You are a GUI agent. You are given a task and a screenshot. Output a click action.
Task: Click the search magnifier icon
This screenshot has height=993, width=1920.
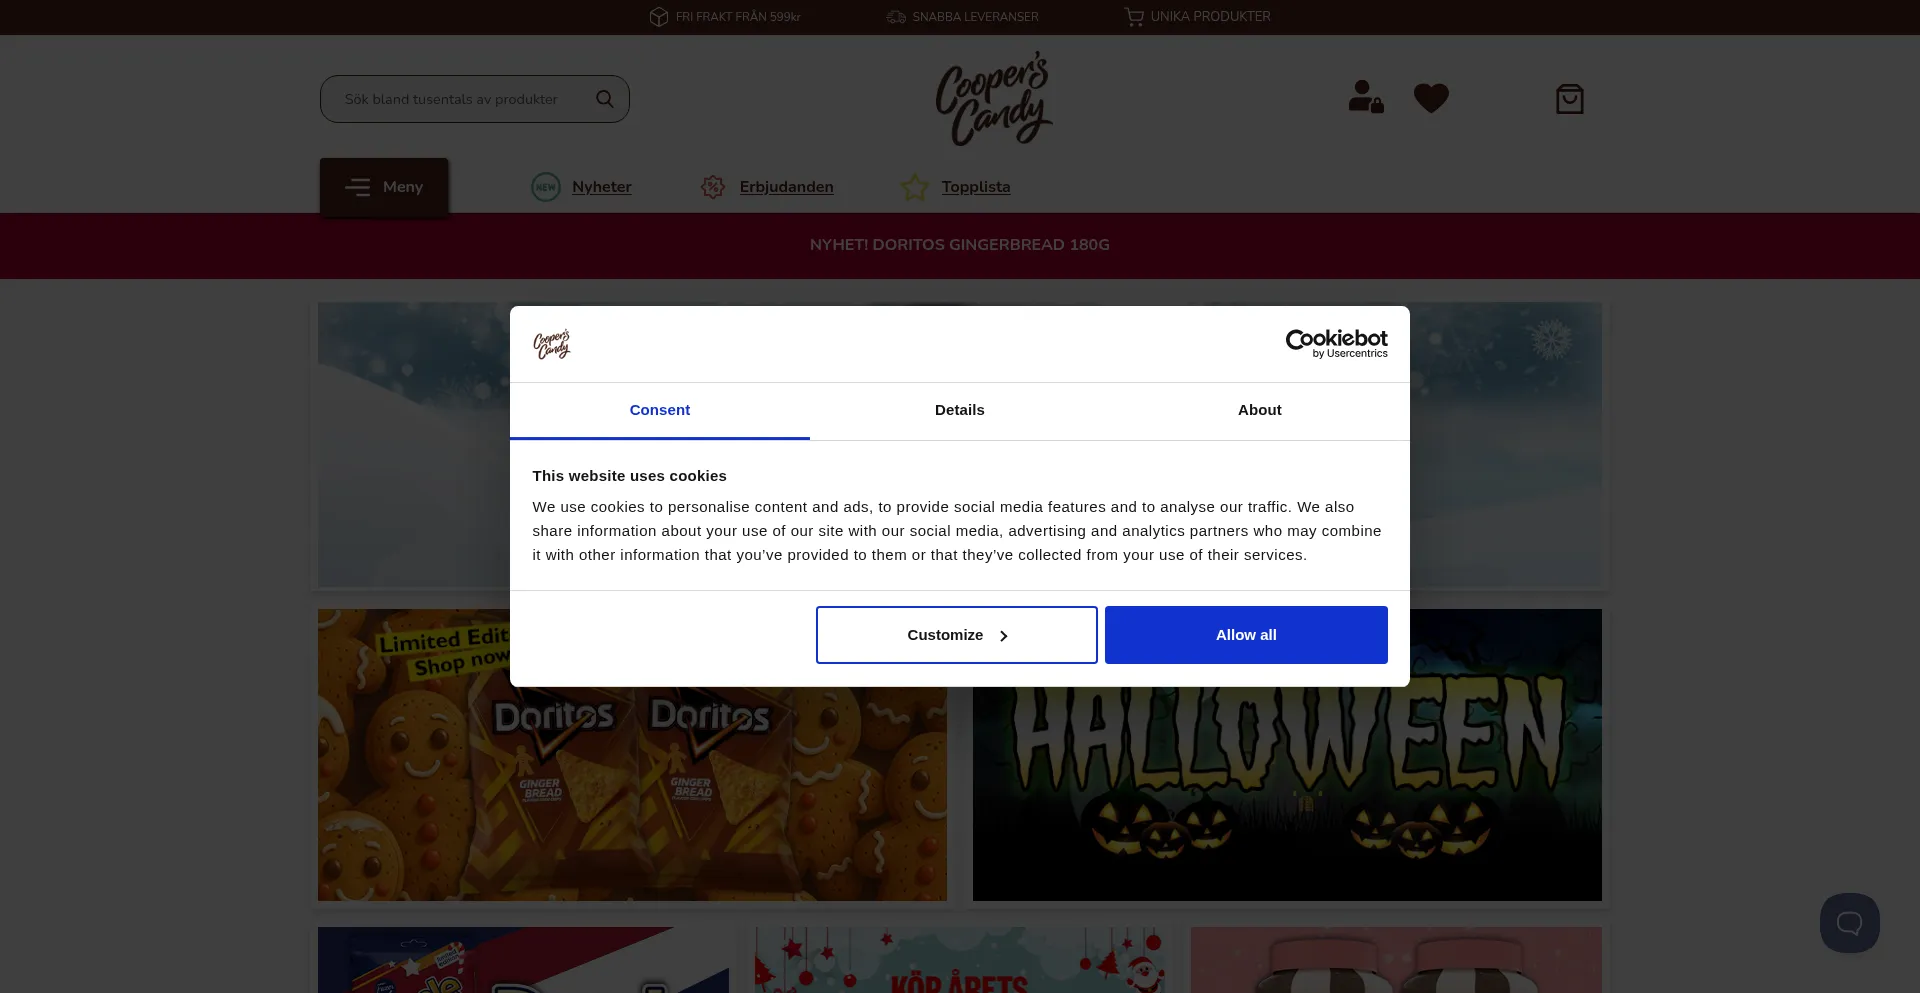[604, 99]
